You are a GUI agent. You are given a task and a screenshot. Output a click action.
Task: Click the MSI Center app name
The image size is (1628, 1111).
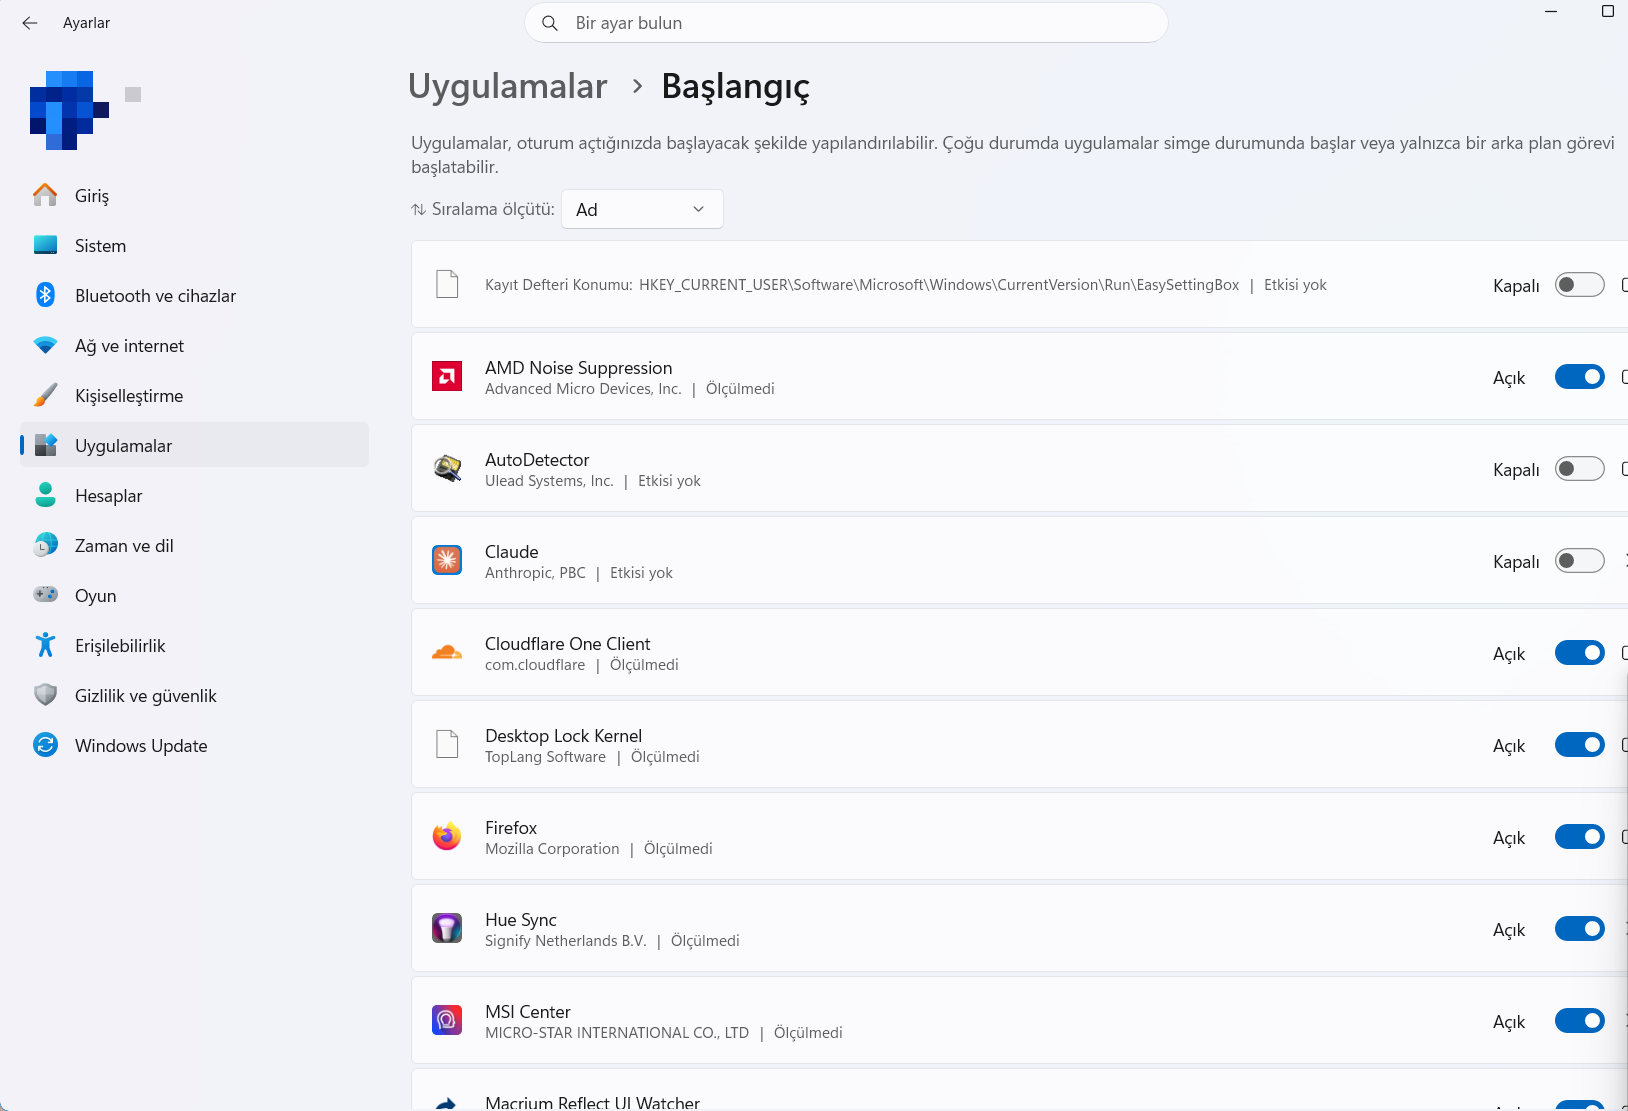[527, 1012]
